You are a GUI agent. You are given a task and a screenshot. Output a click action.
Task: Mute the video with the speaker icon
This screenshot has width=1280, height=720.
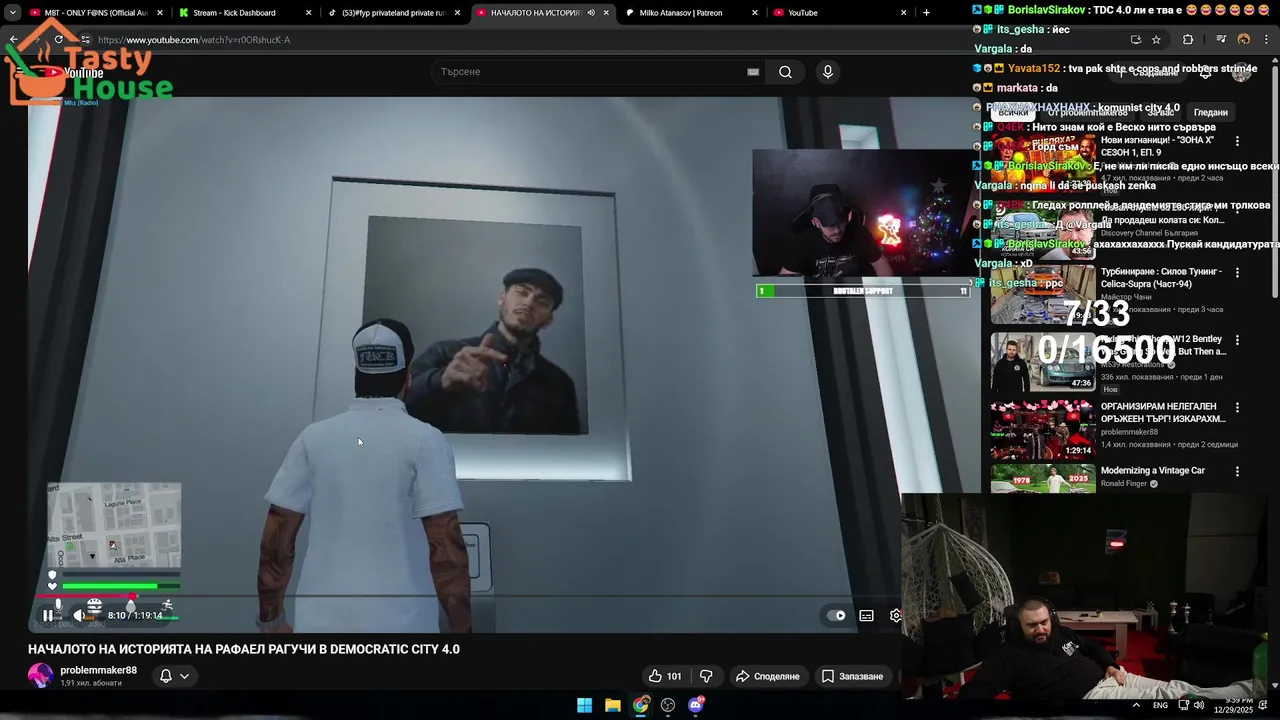79,616
